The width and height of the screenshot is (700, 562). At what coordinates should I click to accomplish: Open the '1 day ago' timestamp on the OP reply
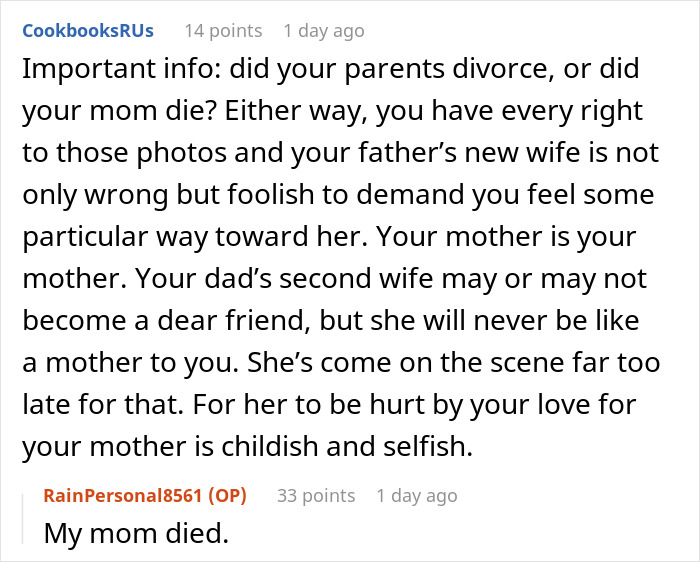416,495
